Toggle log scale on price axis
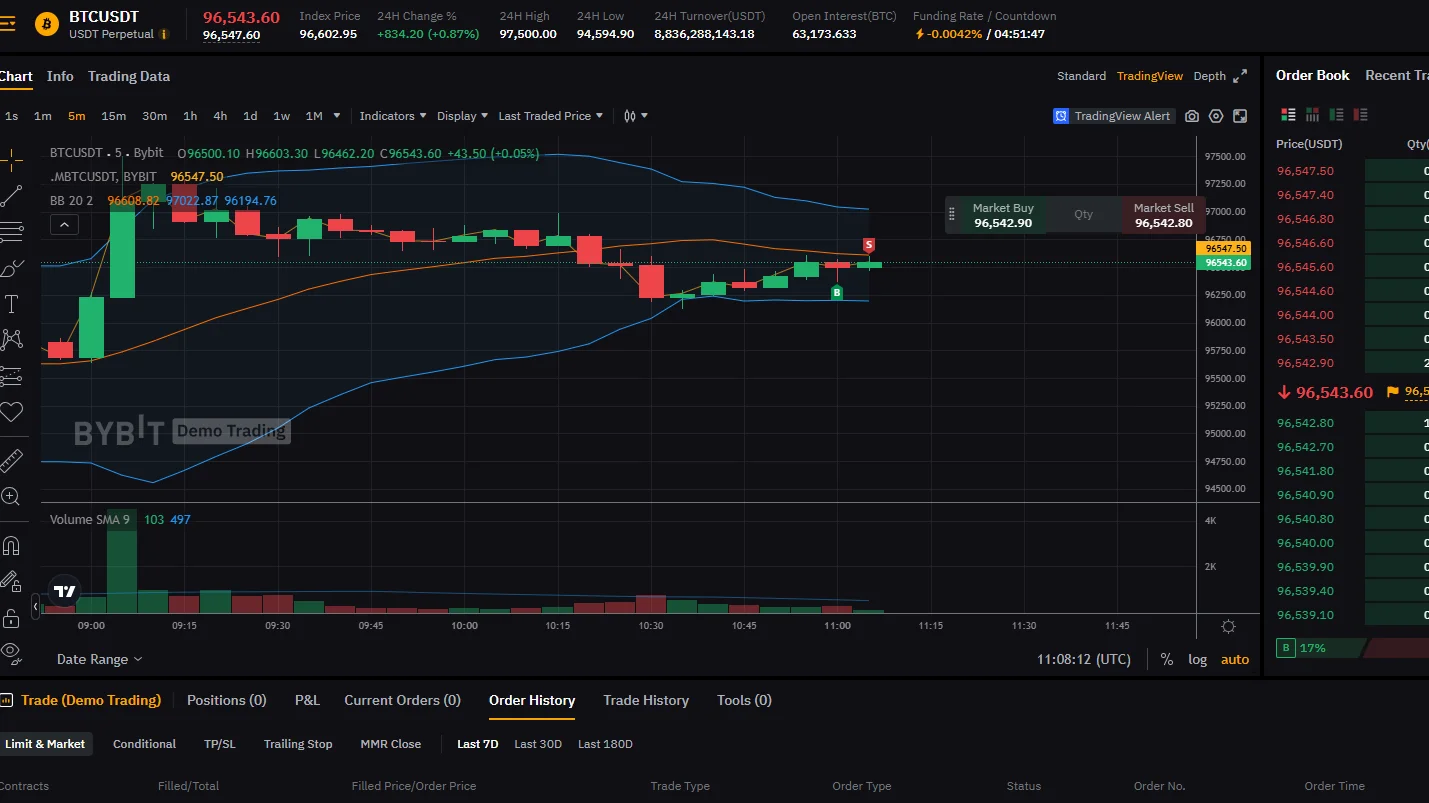This screenshot has height=803, width=1429. 1197,660
